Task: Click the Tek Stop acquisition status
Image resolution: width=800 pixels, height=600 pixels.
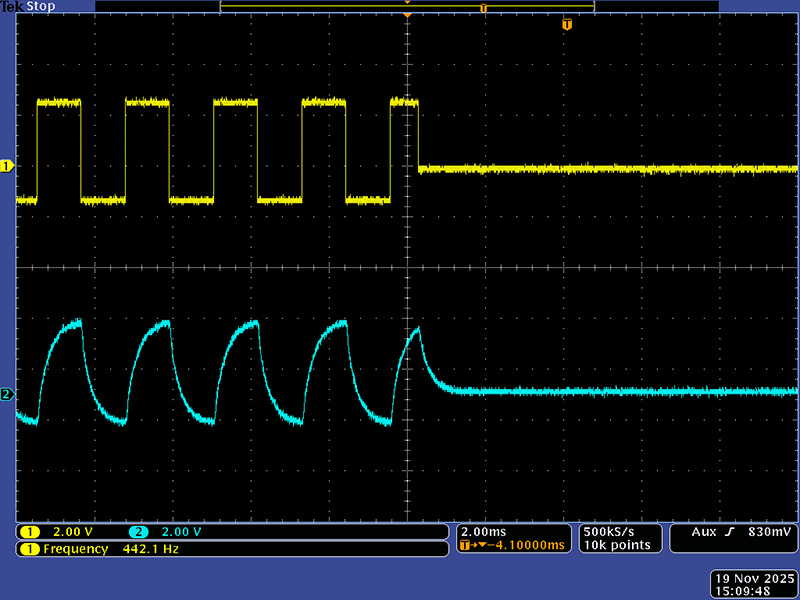Action: pos(28,6)
